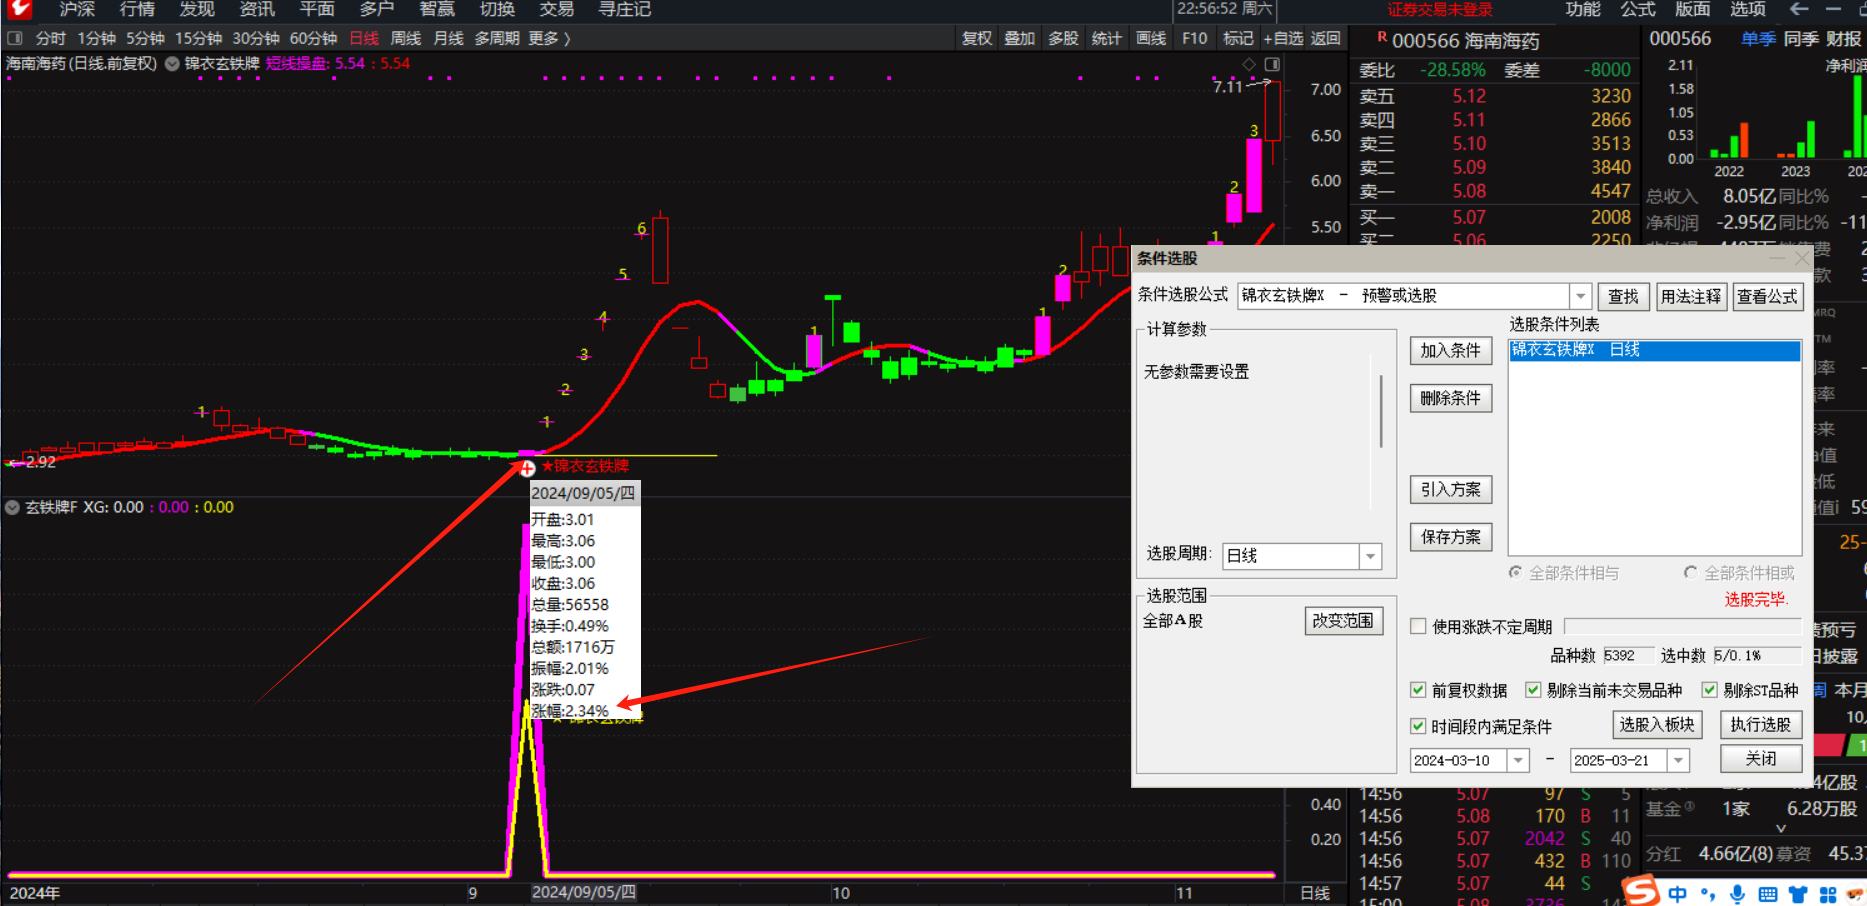Click the Sogou input method S icon
The width and height of the screenshot is (1867, 906).
tap(1640, 890)
